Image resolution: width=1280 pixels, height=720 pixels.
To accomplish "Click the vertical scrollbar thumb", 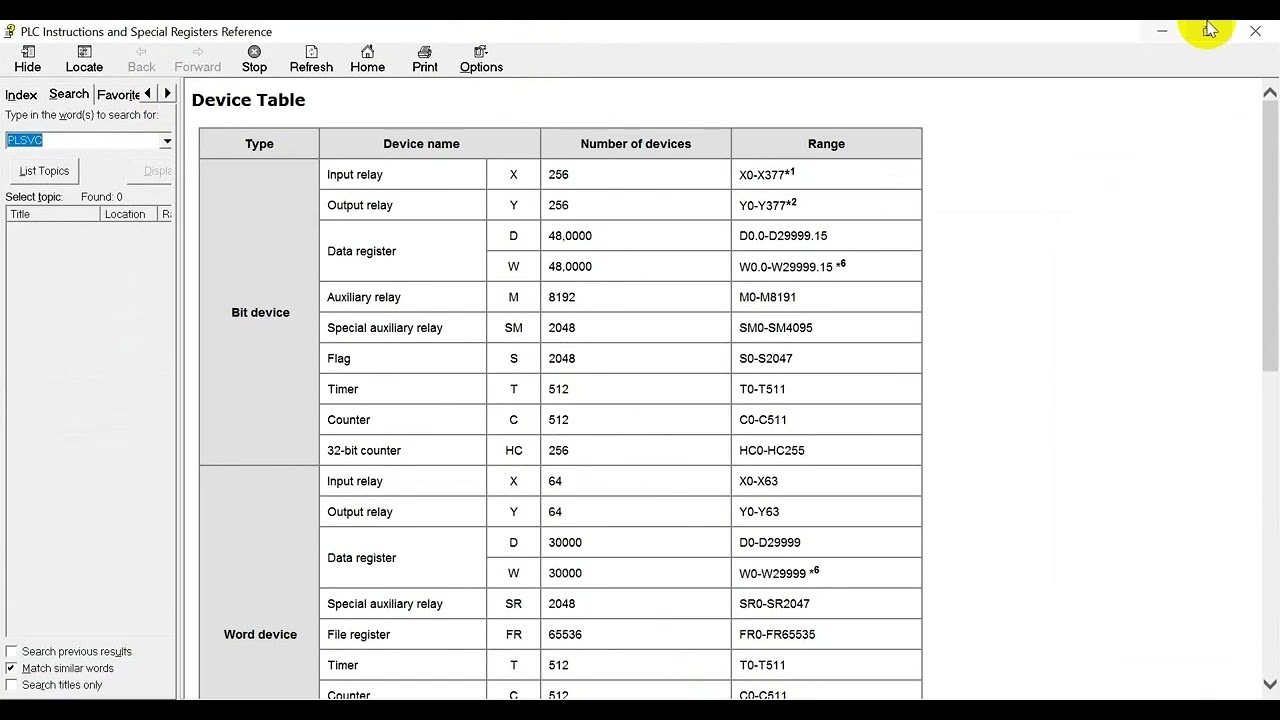I will (1270, 236).
